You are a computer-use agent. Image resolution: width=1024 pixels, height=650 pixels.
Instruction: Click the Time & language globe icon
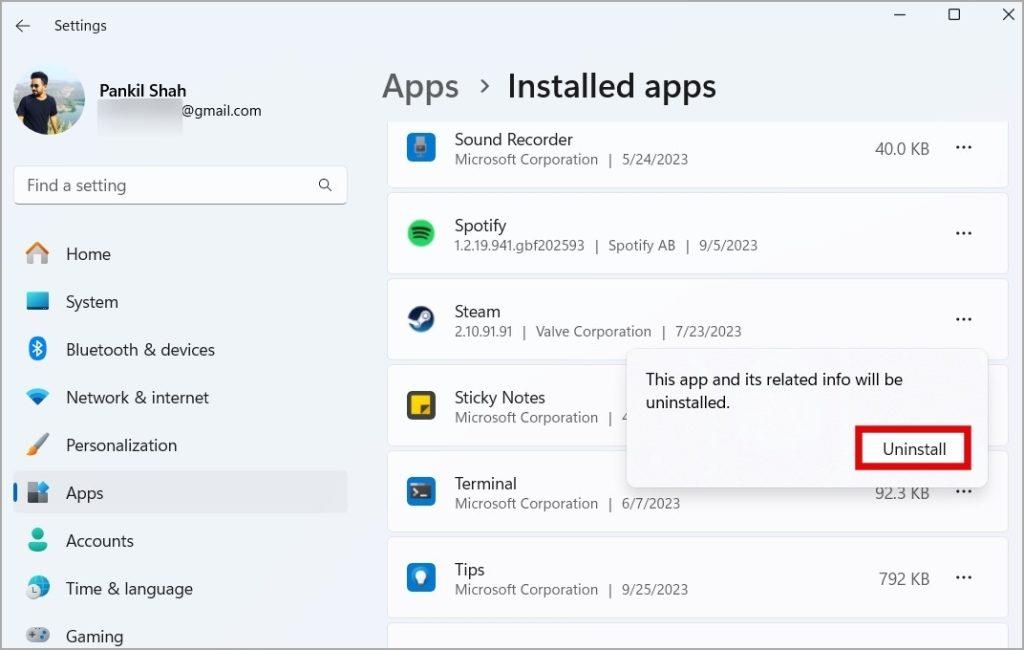38,588
